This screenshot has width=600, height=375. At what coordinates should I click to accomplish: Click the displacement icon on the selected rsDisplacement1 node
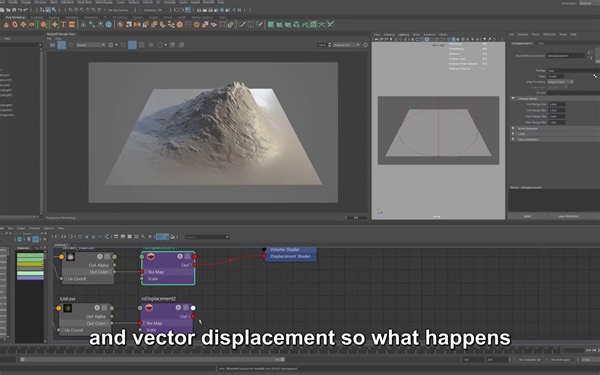point(150,257)
